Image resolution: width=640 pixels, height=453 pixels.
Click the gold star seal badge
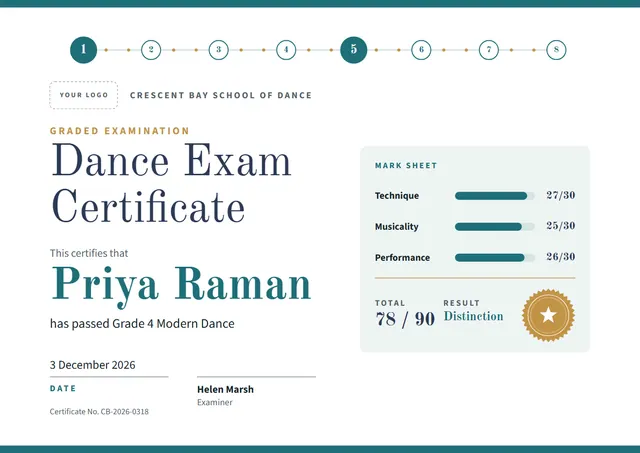[x=548, y=315]
